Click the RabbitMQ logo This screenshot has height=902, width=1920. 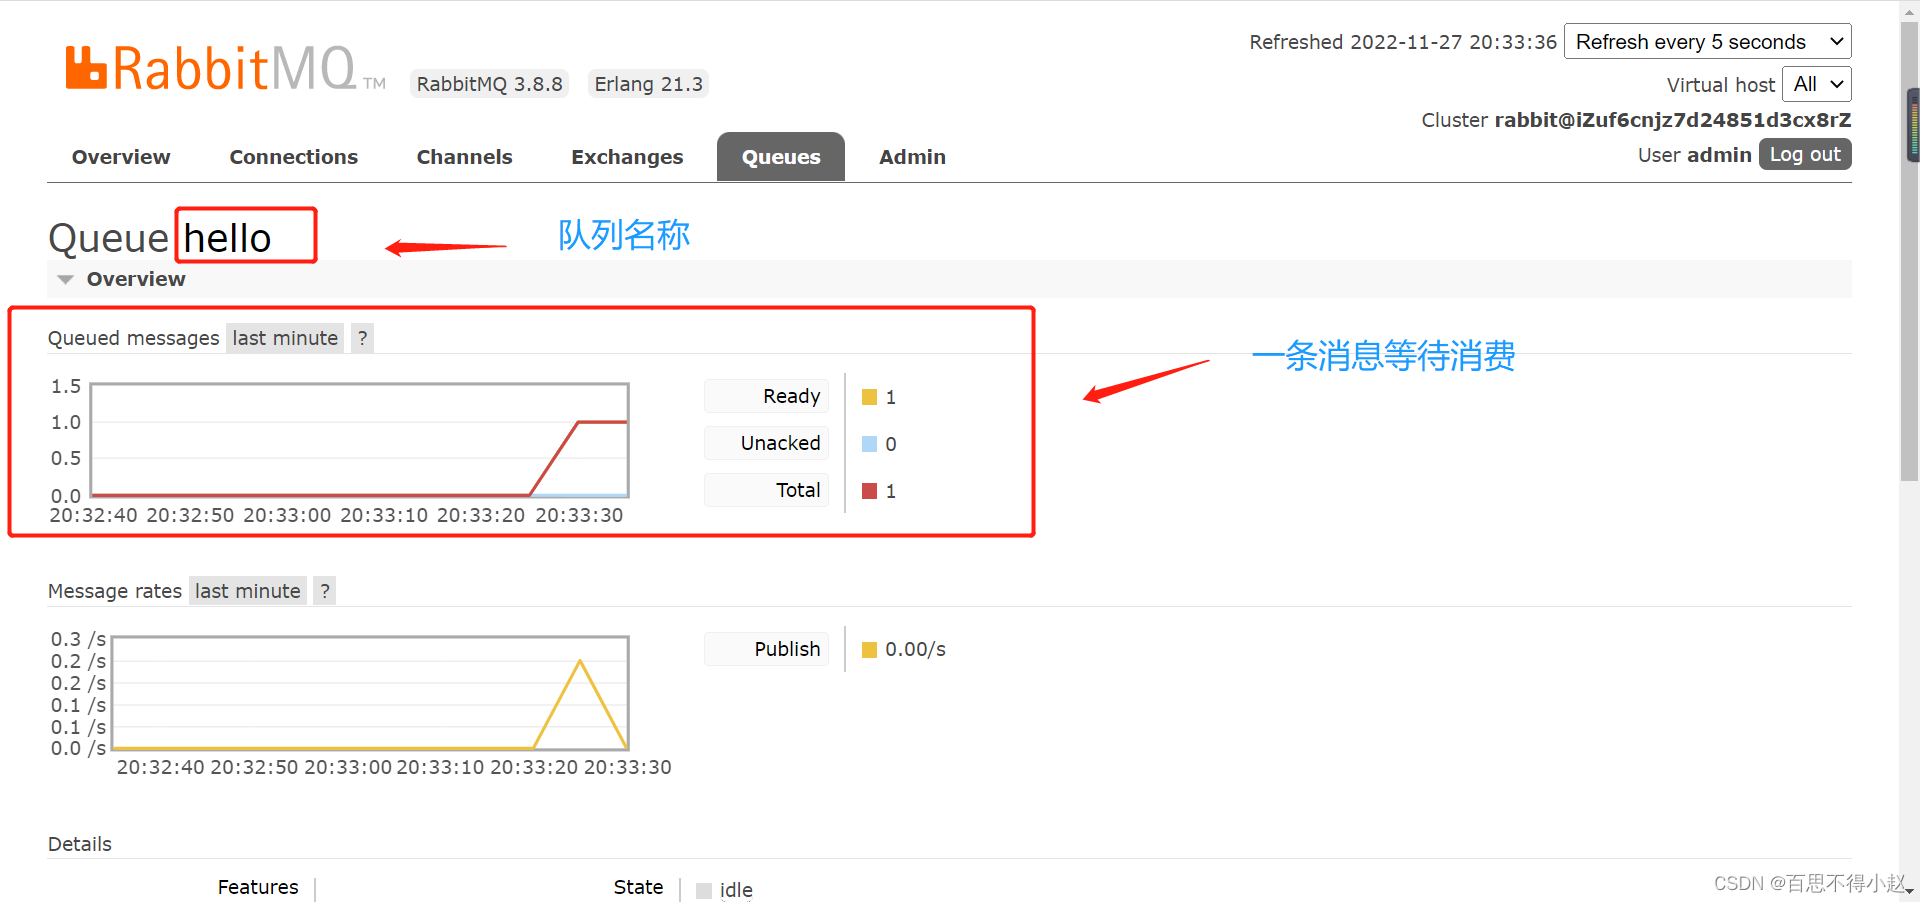point(226,68)
